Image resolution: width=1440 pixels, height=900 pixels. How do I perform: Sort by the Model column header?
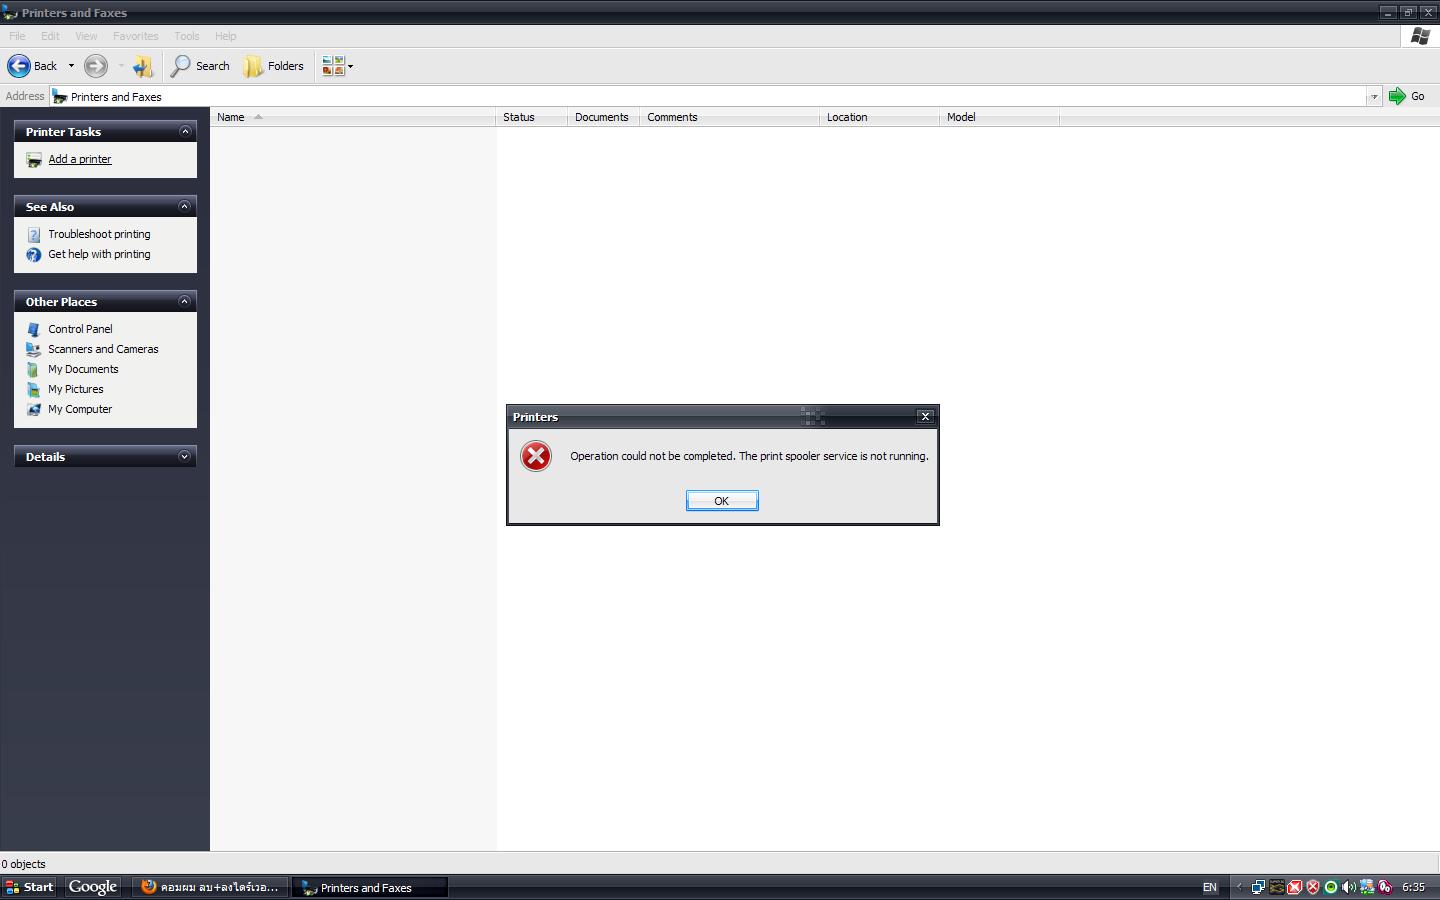(x=999, y=117)
